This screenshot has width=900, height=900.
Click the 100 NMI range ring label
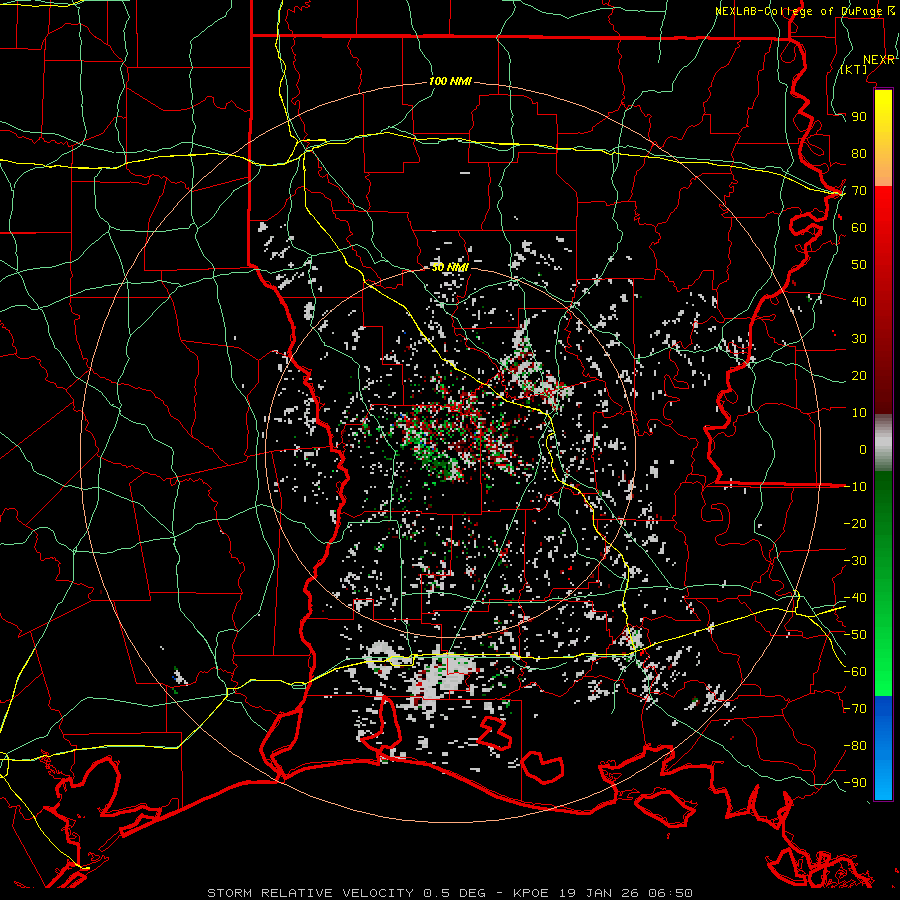point(450,82)
